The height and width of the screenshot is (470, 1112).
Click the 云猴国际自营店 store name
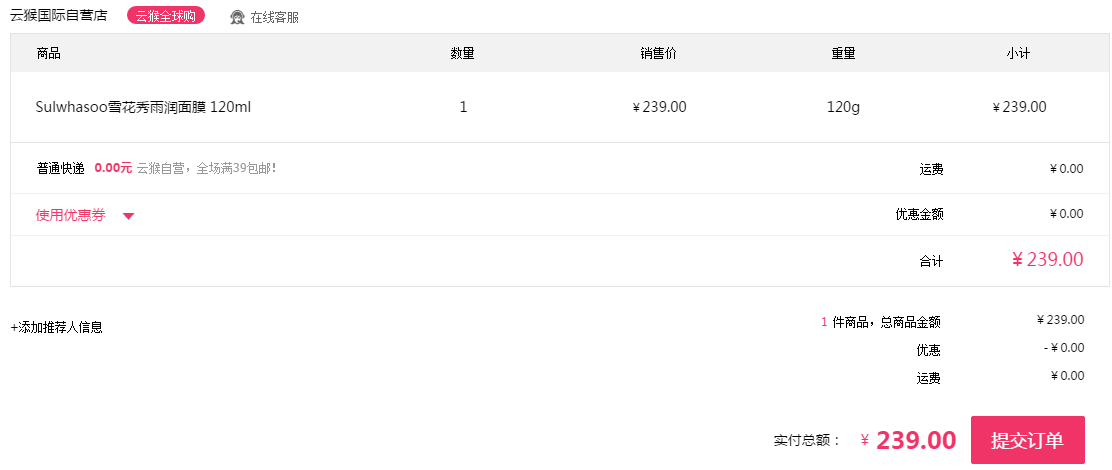[58, 15]
